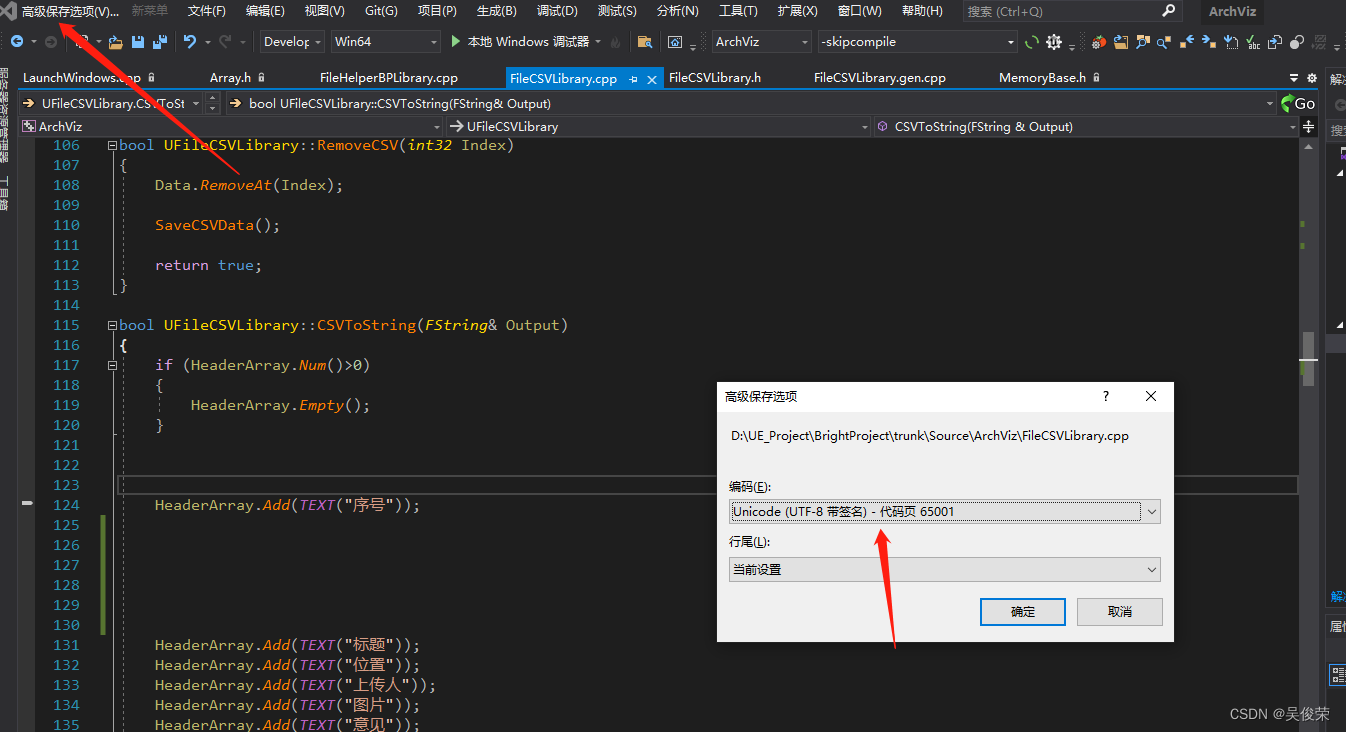Save the current file with the disk icon

coord(138,42)
